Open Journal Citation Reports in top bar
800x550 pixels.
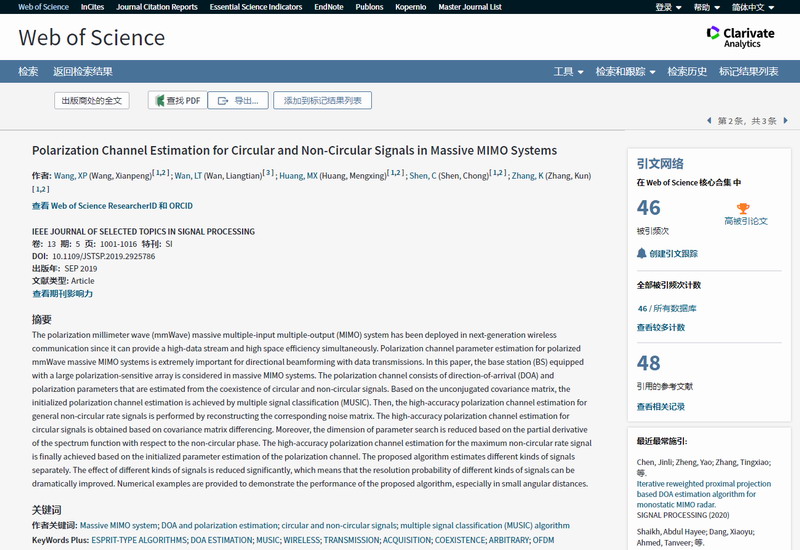tap(156, 7)
